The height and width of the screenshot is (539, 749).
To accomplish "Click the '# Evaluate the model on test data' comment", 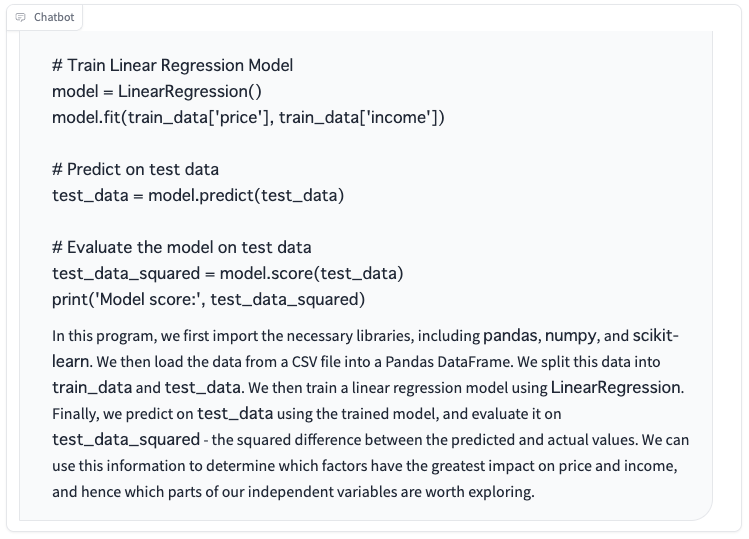I will coord(182,248).
